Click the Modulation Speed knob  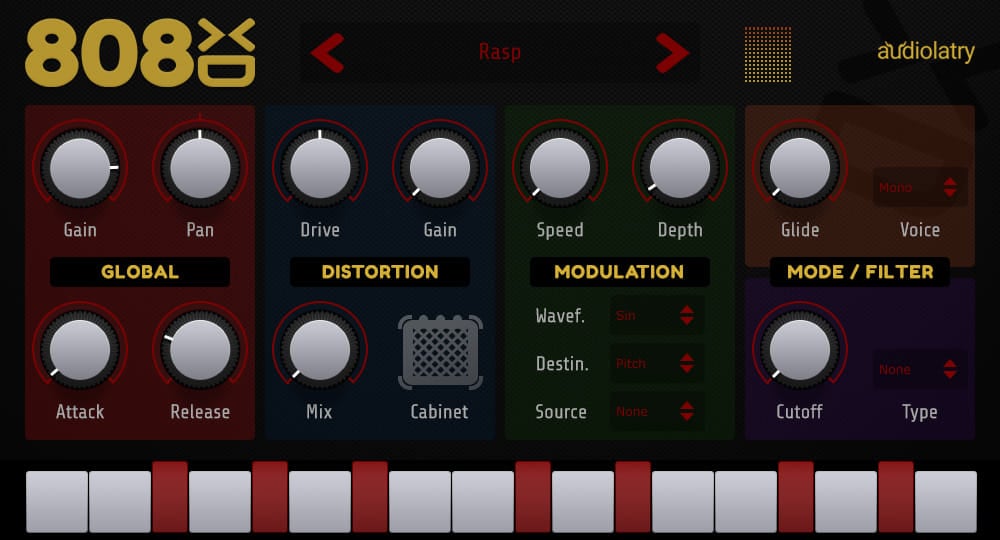pyautogui.click(x=560, y=167)
